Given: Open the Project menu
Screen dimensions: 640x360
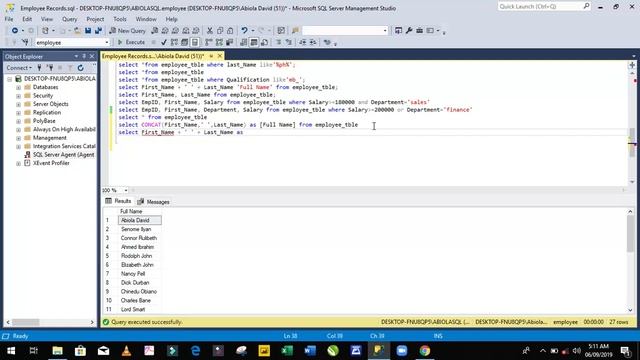Looking at the screenshot, I should point(95,19).
